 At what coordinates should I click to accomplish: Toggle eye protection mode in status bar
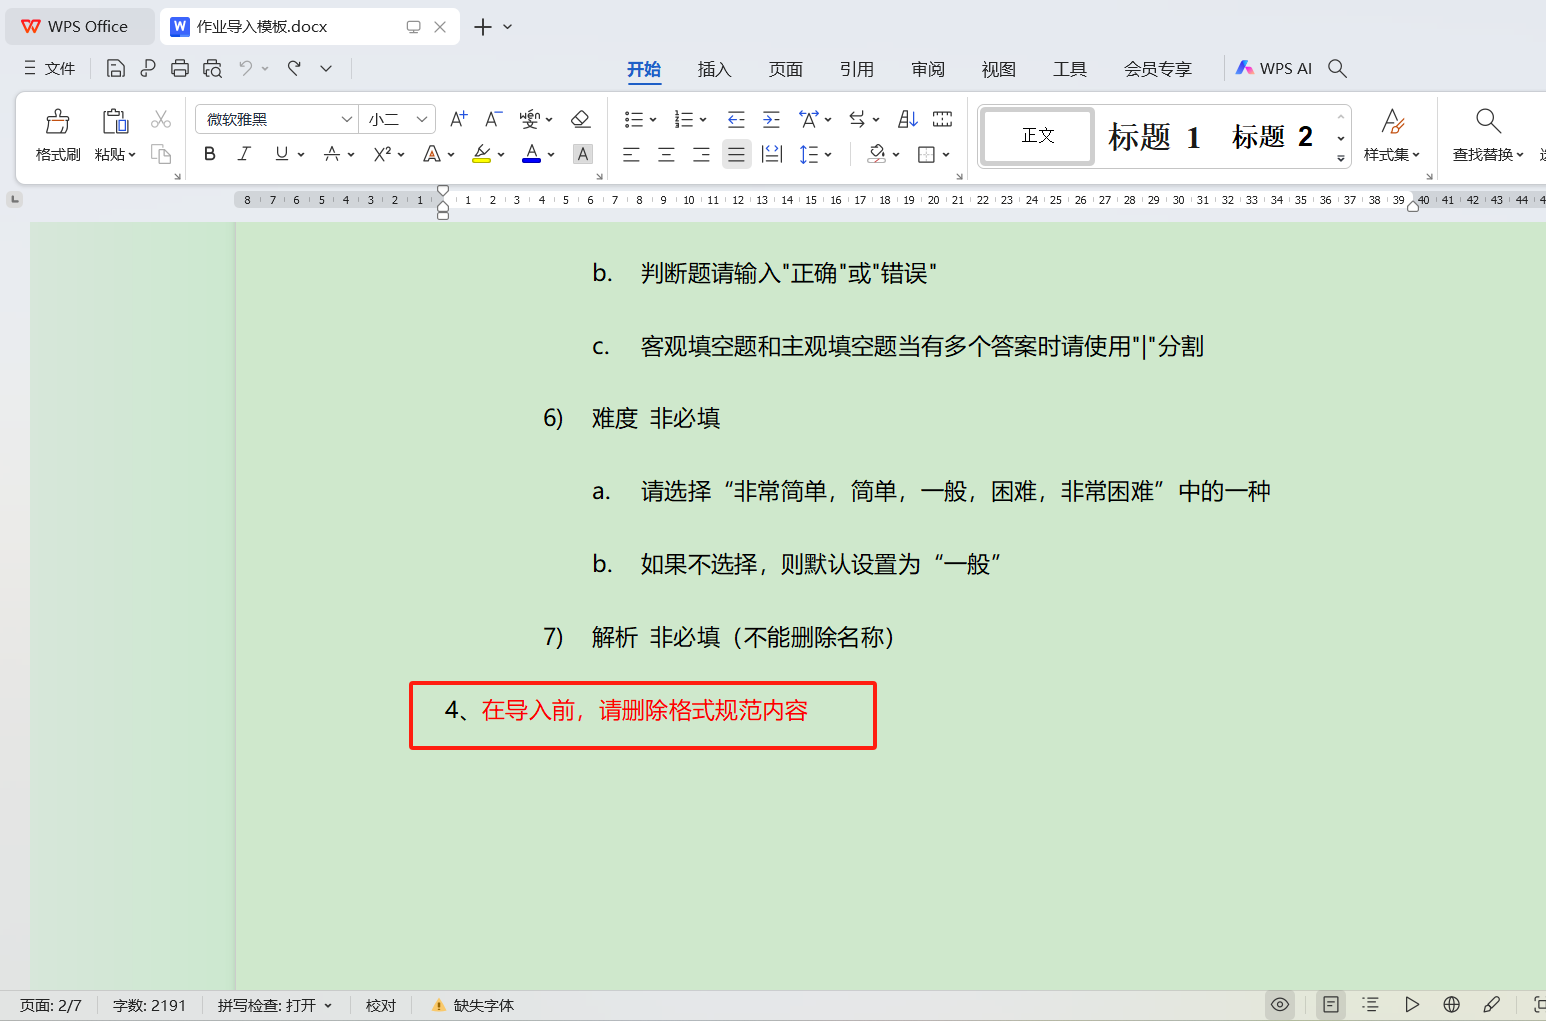tap(1279, 1005)
